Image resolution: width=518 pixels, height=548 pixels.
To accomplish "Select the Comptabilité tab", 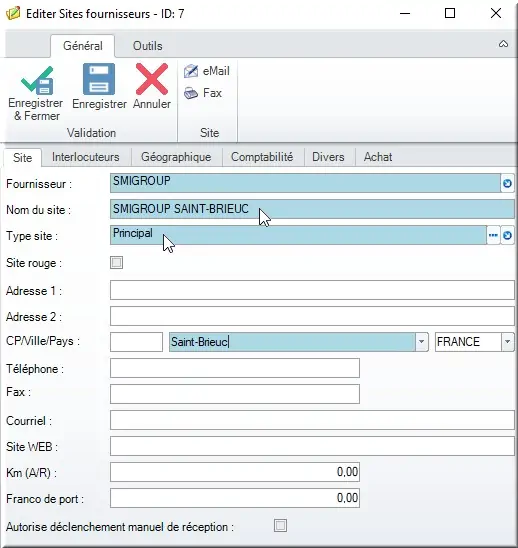I will click(x=262, y=157).
